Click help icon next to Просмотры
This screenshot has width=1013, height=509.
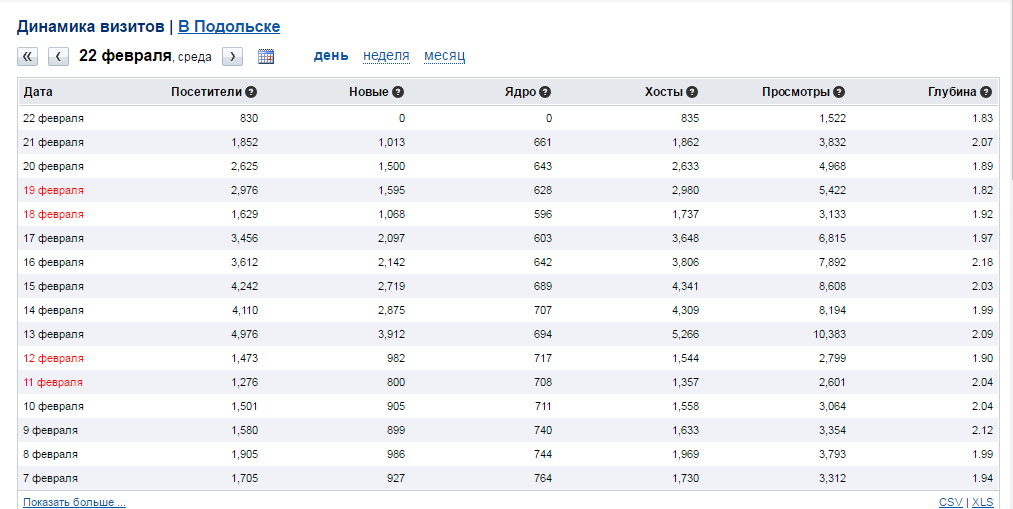(x=839, y=92)
